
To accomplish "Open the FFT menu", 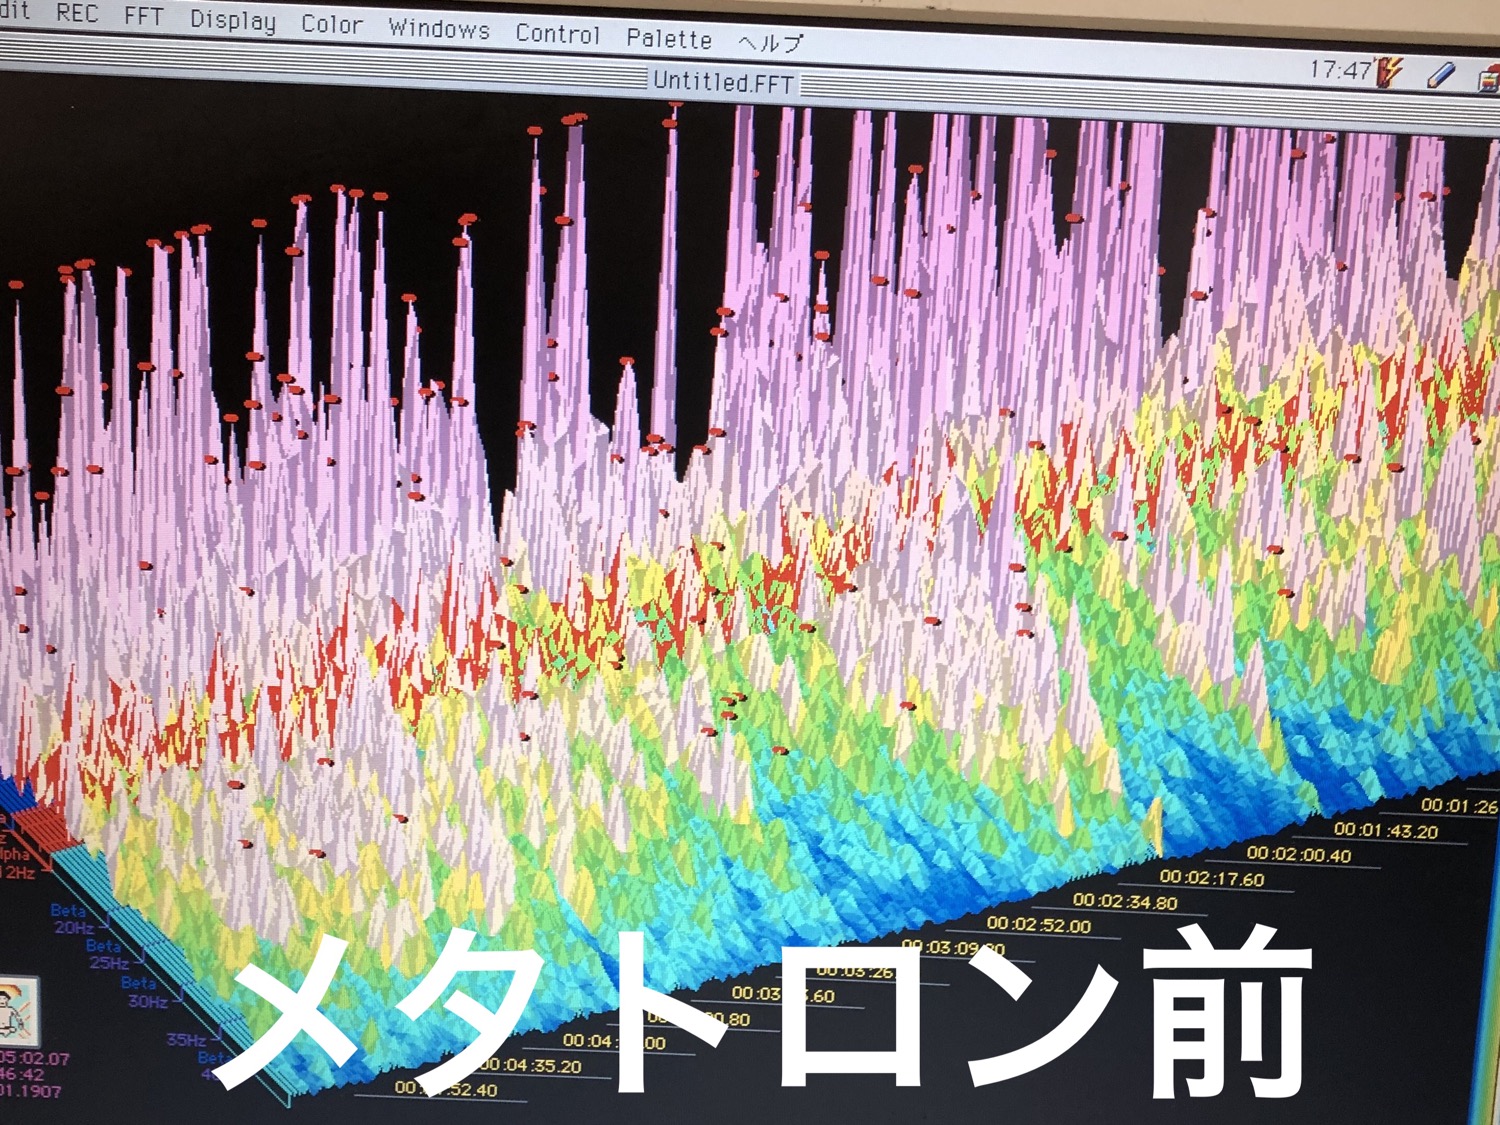I will (x=143, y=16).
